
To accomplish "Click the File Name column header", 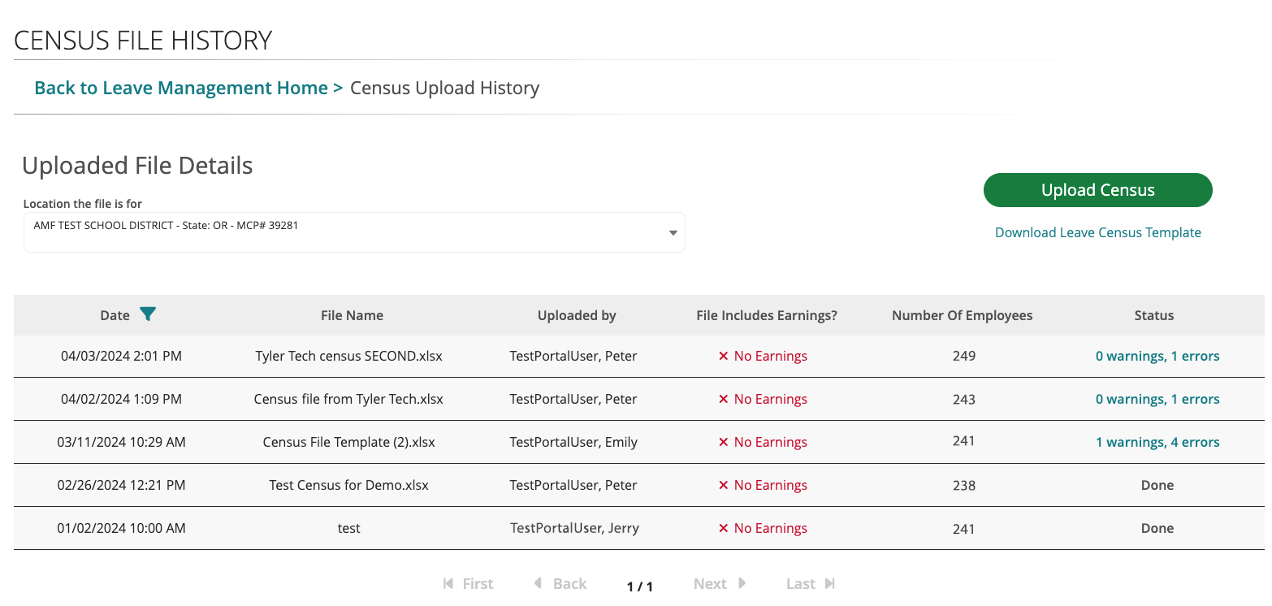I will [x=351, y=315].
